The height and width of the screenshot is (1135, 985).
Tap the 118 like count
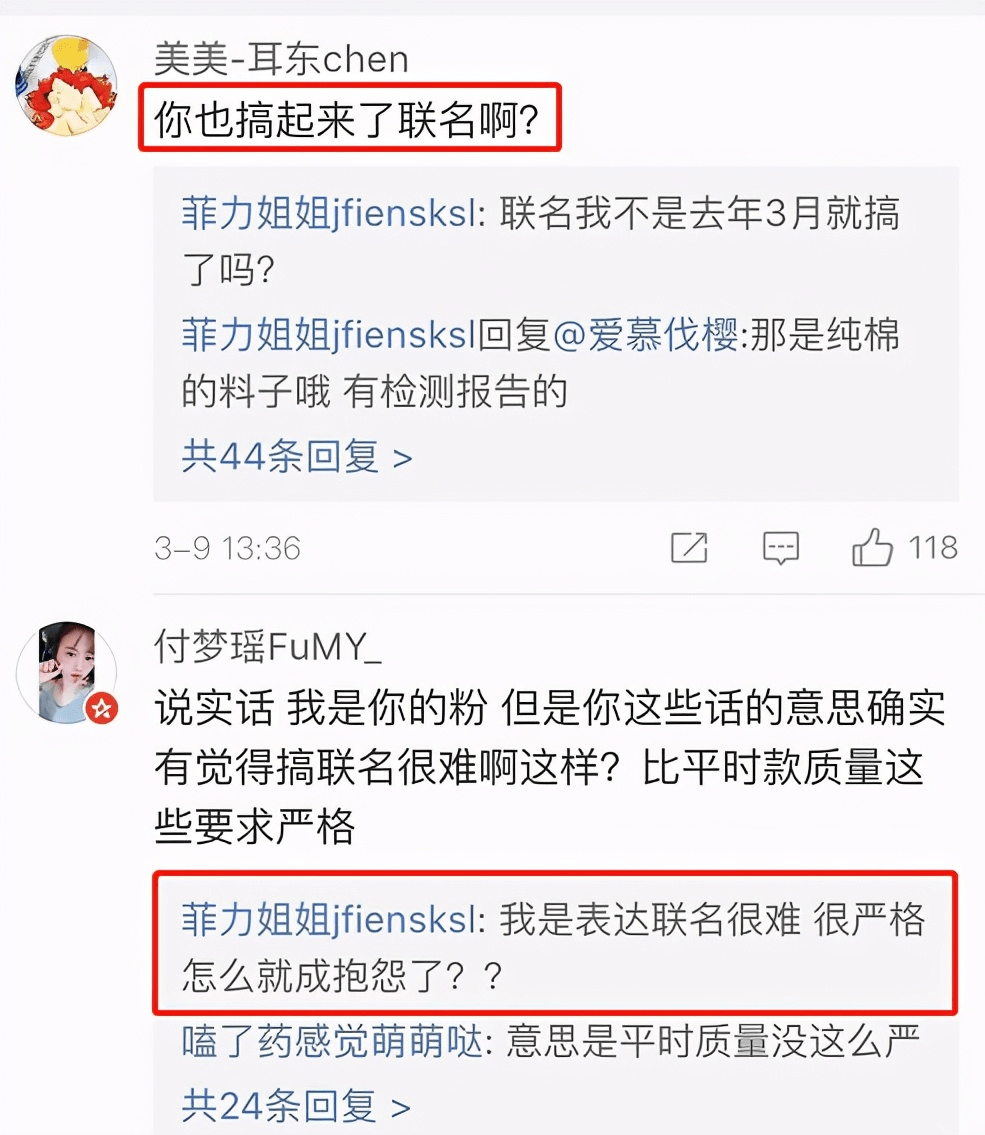[933, 547]
